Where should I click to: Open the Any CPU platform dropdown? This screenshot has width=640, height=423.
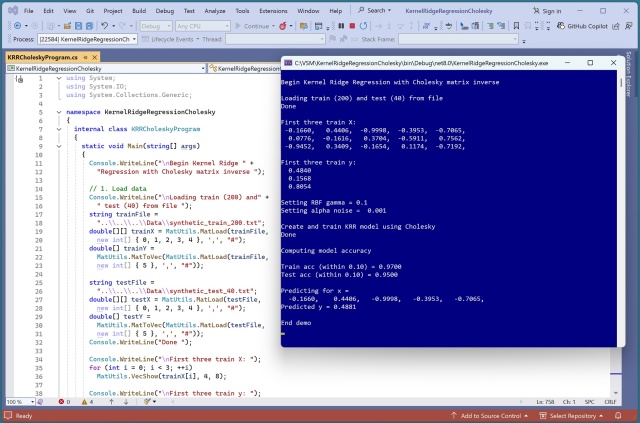tap(203, 26)
